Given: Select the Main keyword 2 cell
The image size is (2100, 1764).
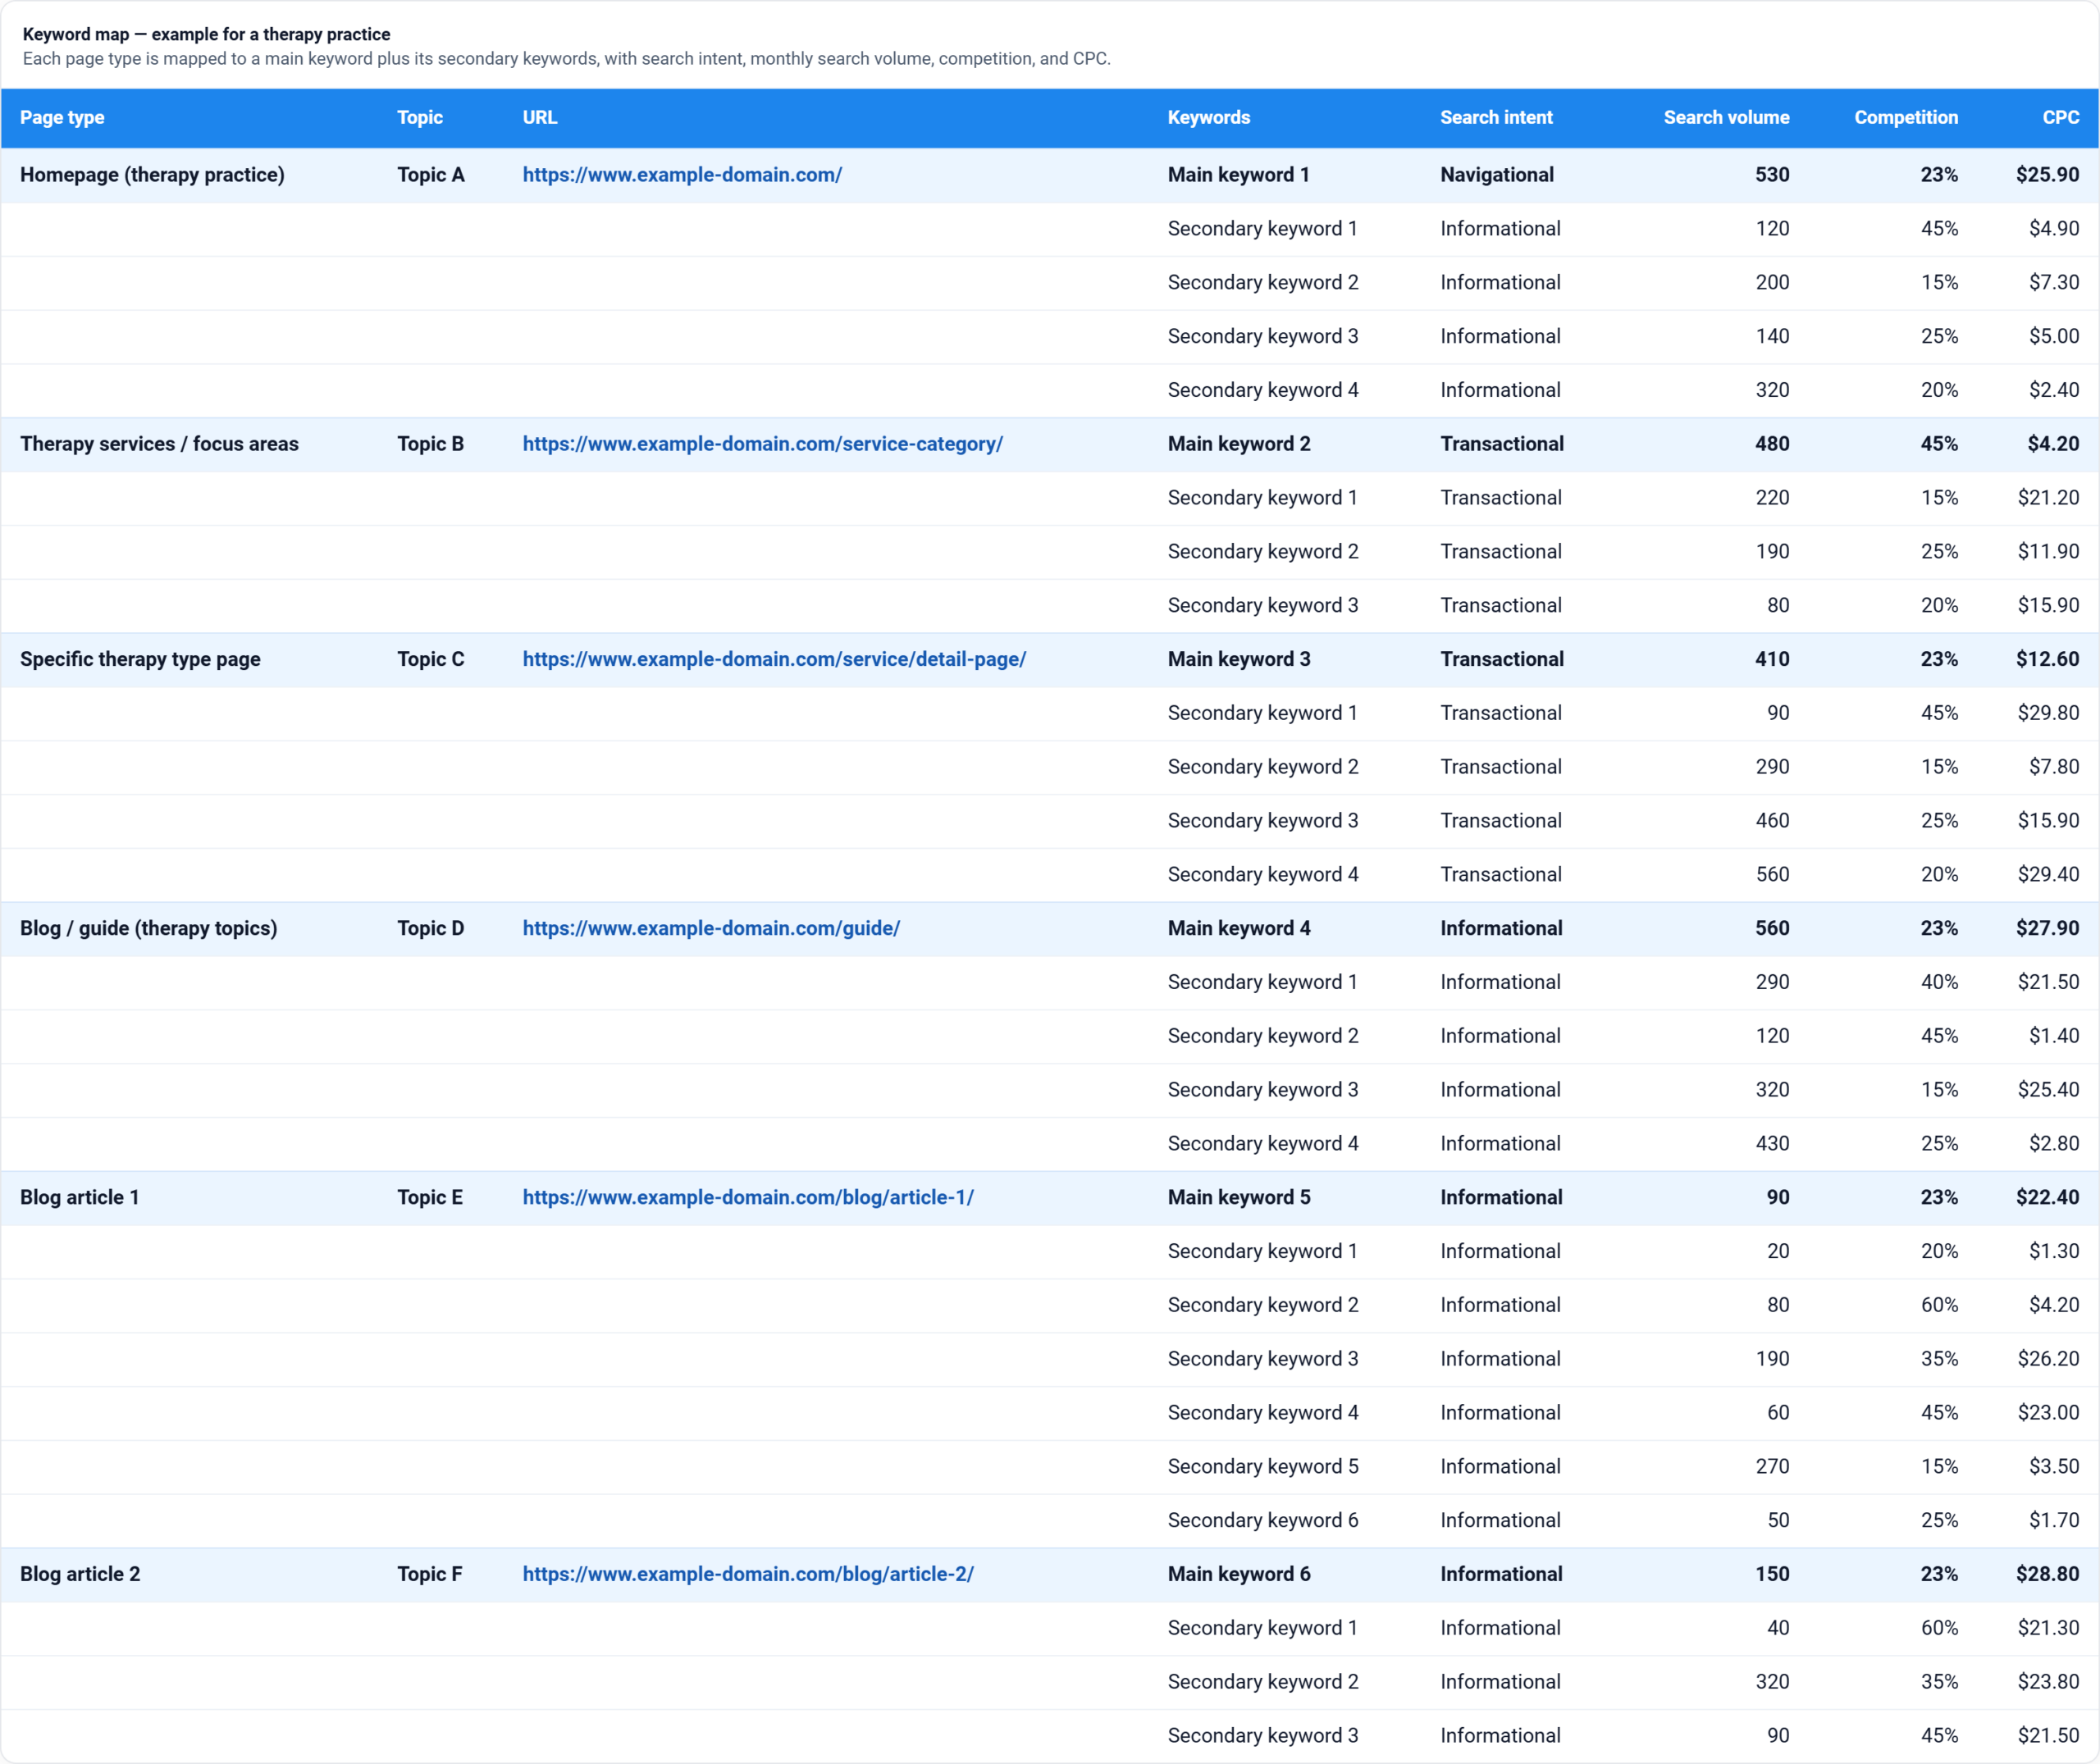Looking at the screenshot, I should [1239, 444].
